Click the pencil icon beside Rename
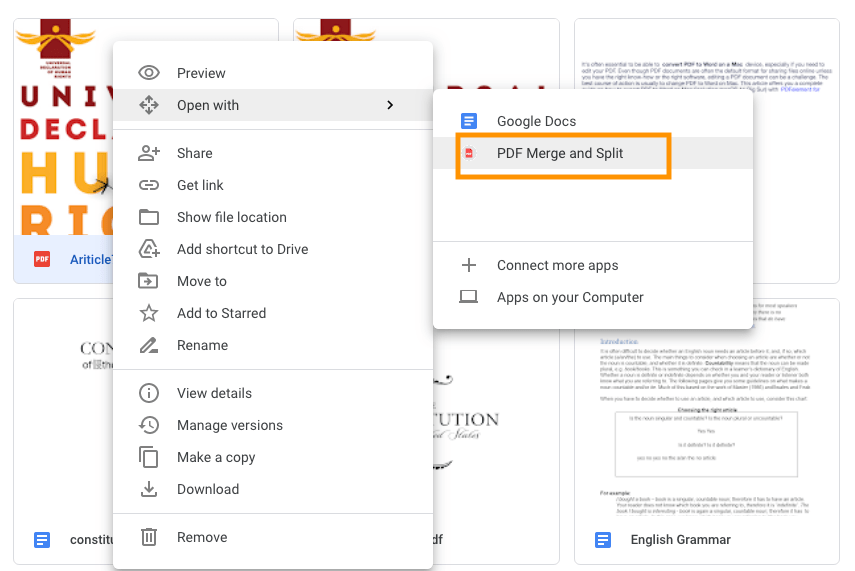 pos(149,345)
